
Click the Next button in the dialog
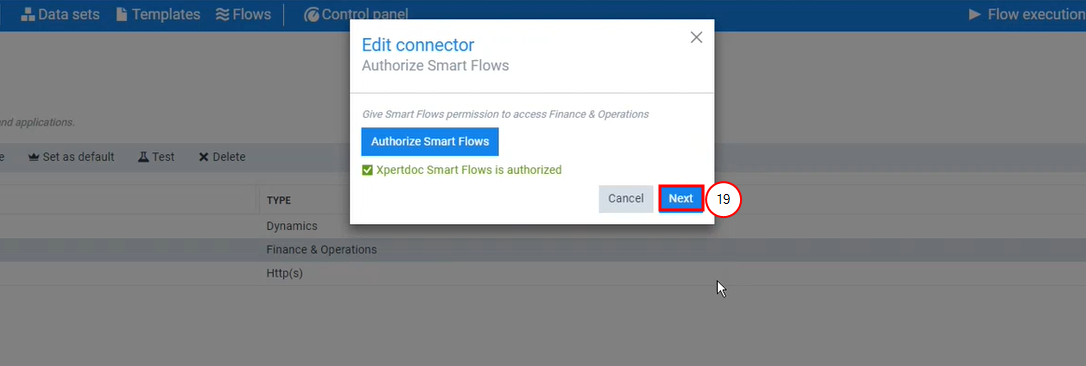click(x=681, y=198)
